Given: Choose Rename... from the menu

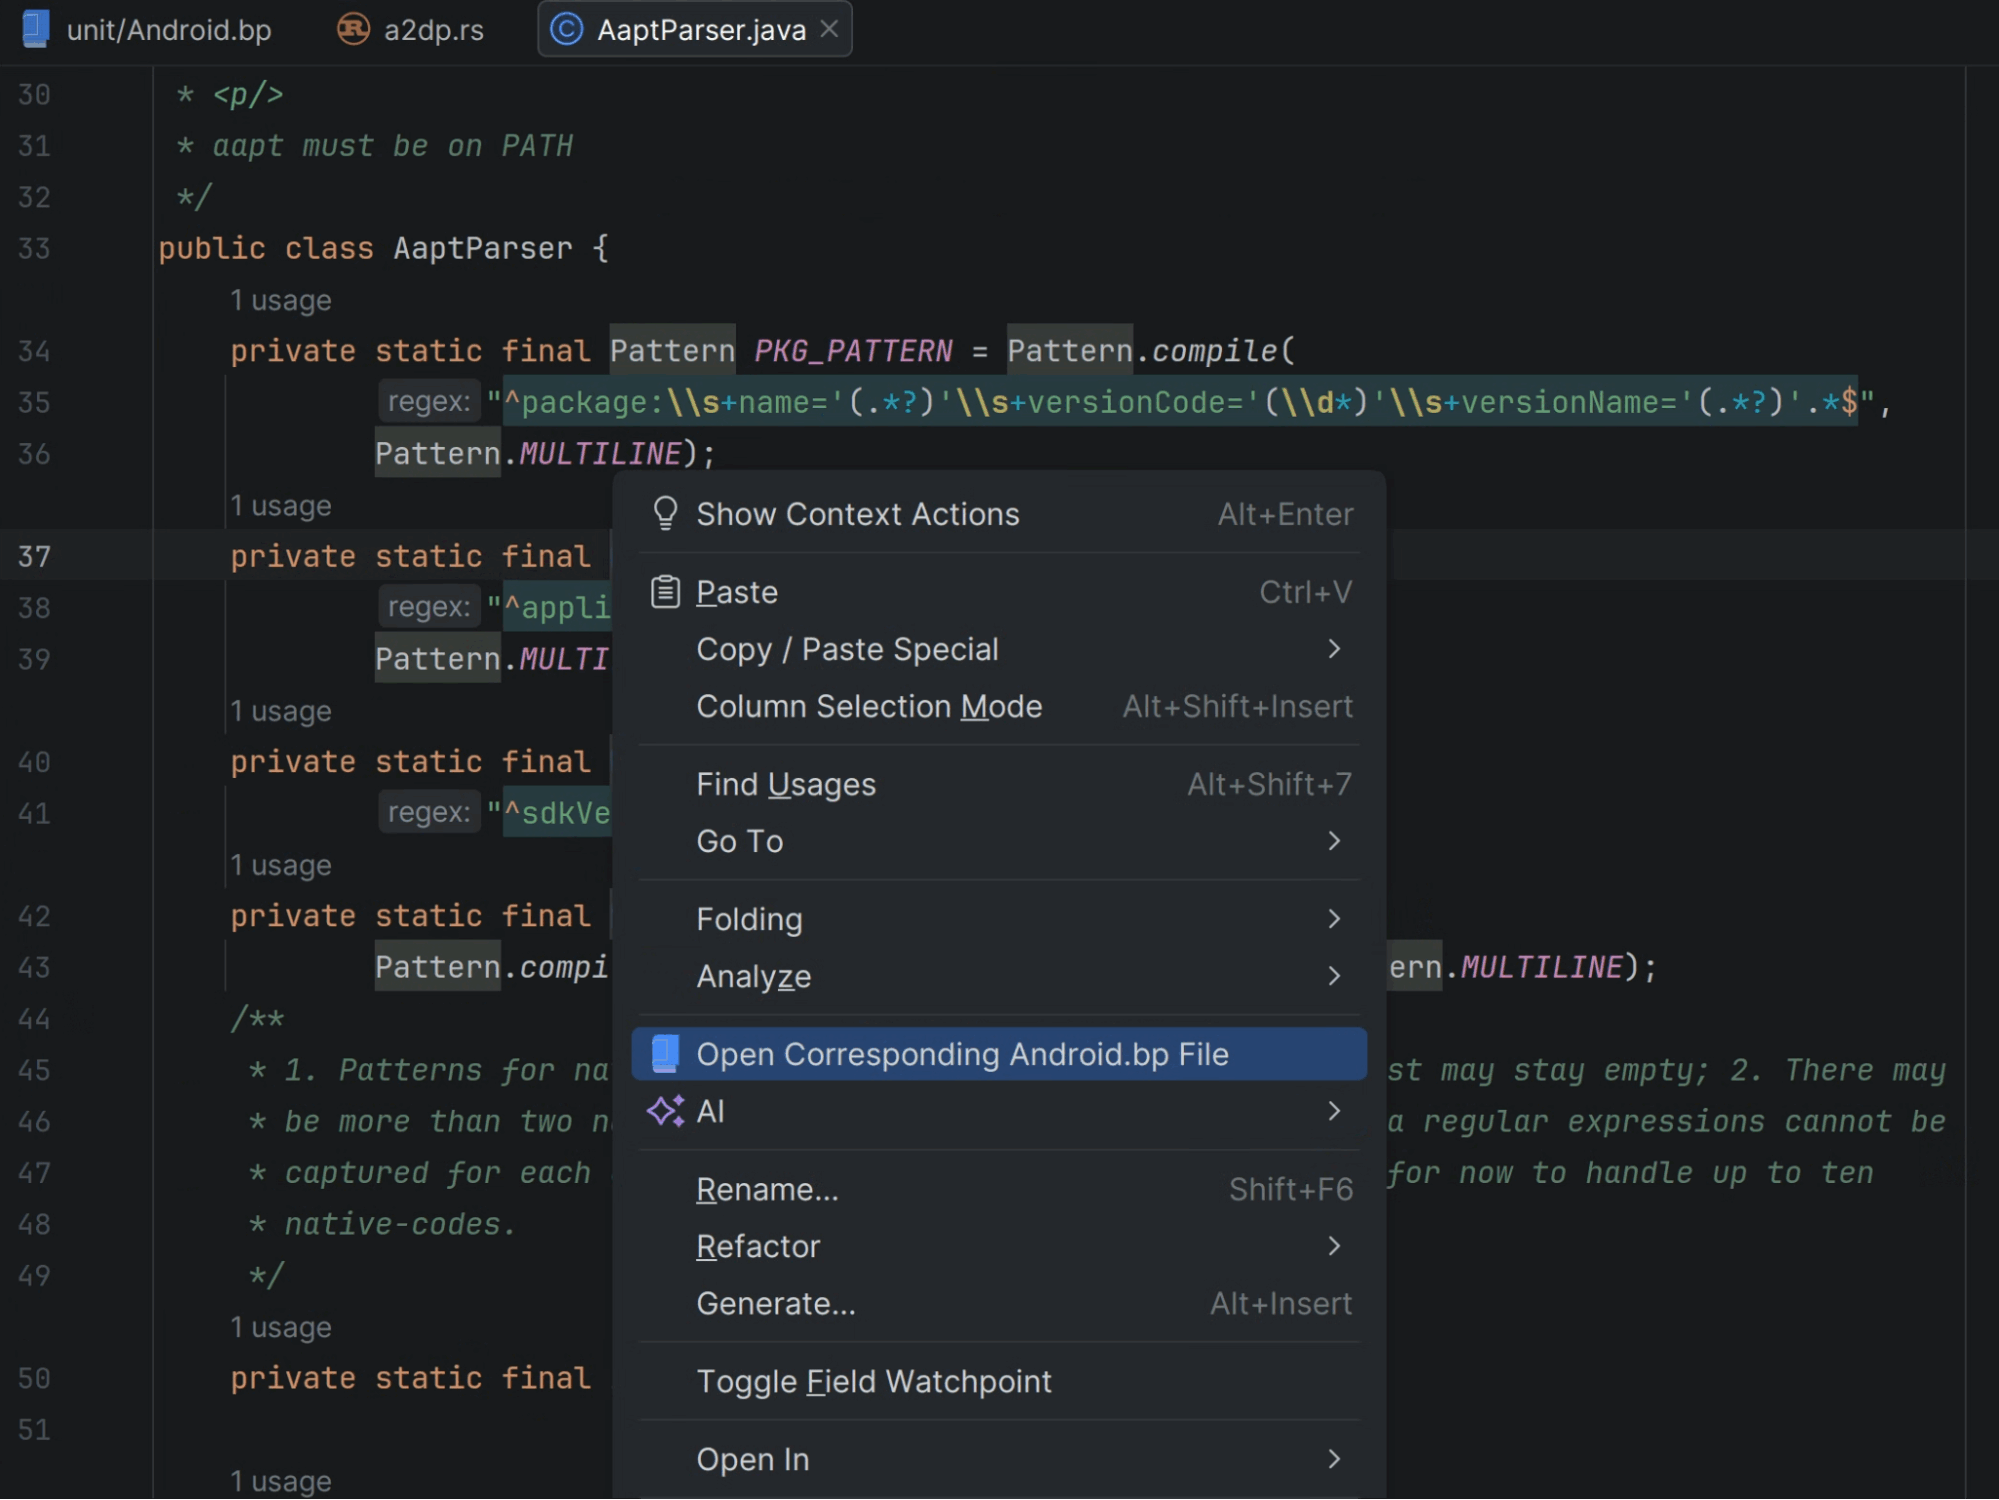Looking at the screenshot, I should (999, 1189).
